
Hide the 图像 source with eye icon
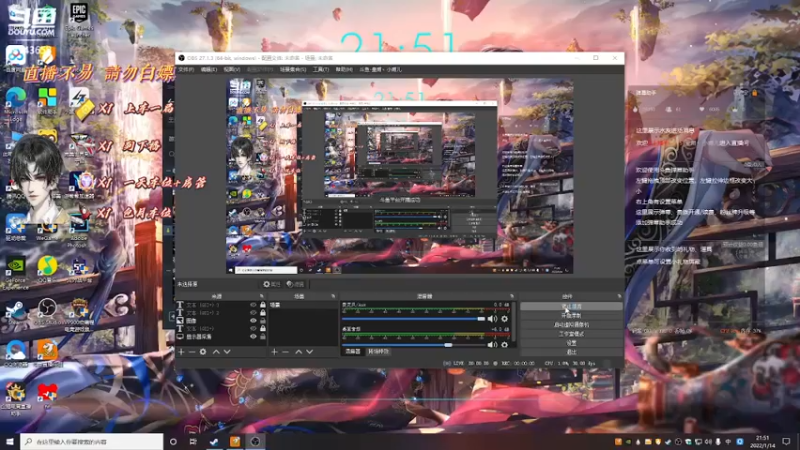point(253,321)
